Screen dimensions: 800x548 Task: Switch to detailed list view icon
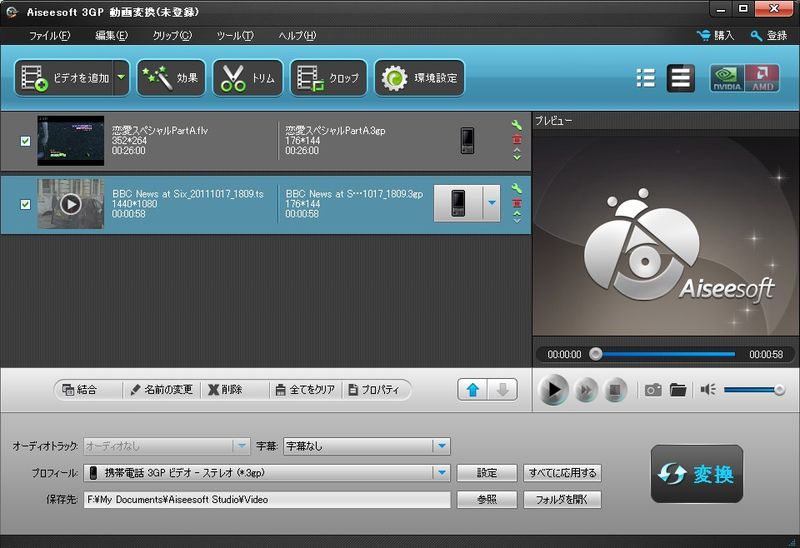point(681,78)
